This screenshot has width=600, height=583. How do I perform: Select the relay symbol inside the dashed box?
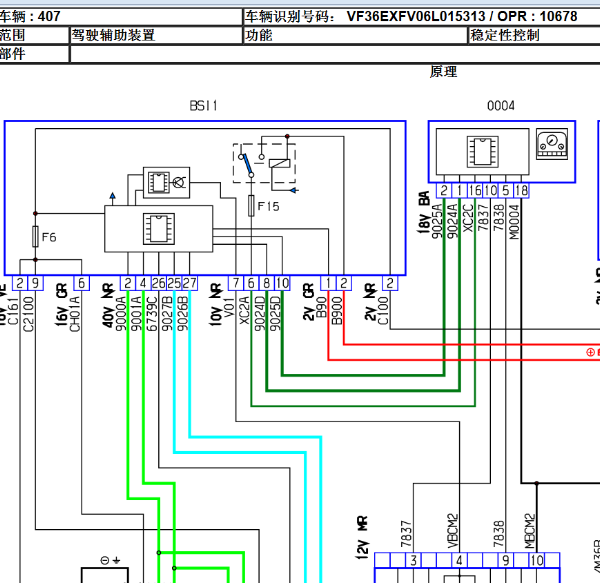(x=280, y=163)
